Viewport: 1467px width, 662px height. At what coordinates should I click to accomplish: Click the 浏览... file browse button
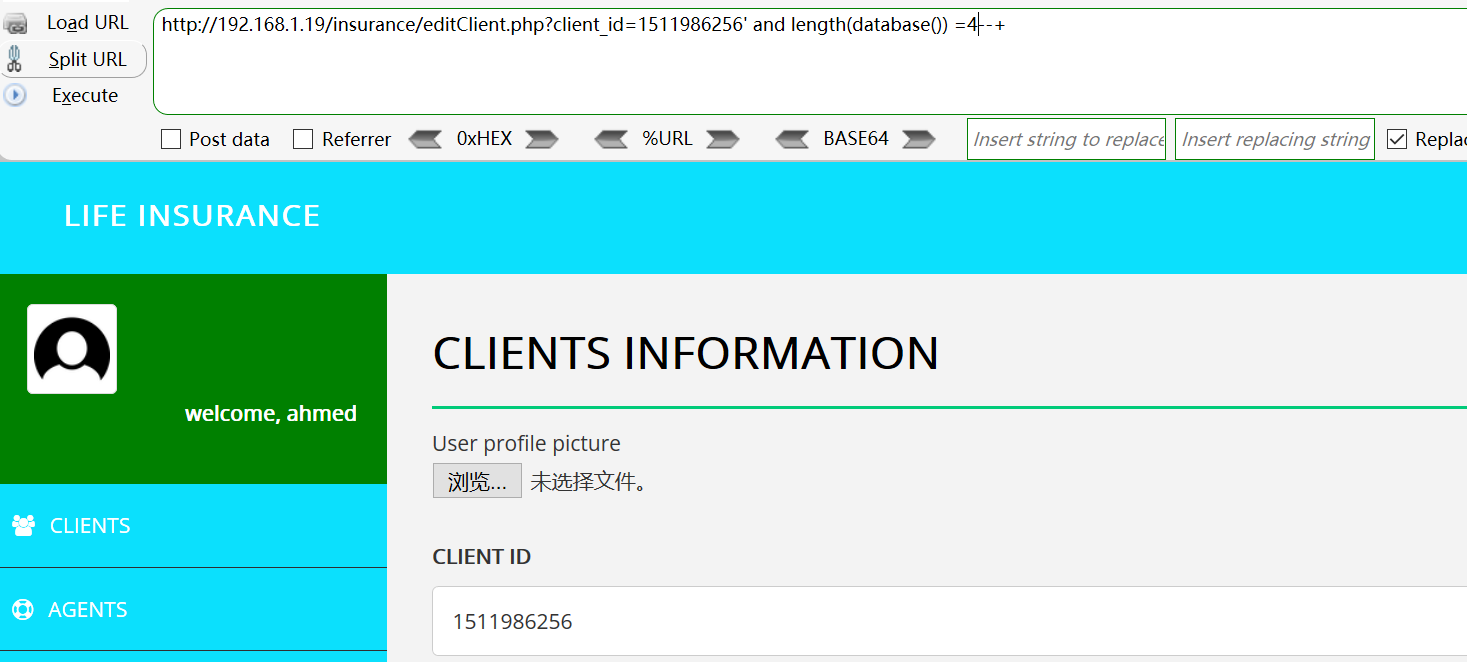(x=477, y=481)
